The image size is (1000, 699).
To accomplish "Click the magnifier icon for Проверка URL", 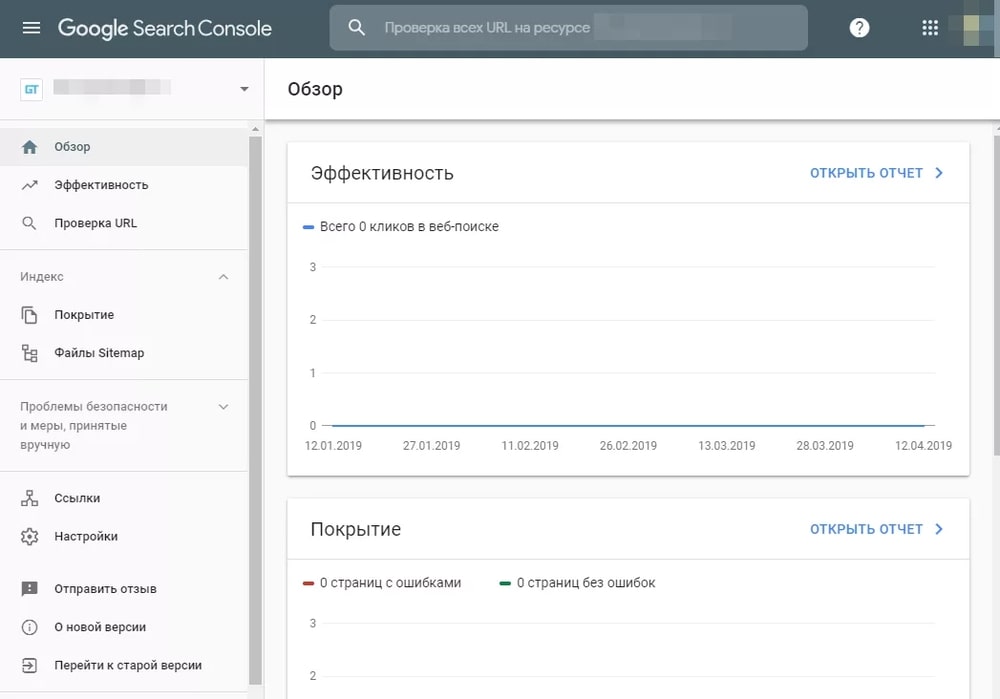I will click(x=29, y=223).
